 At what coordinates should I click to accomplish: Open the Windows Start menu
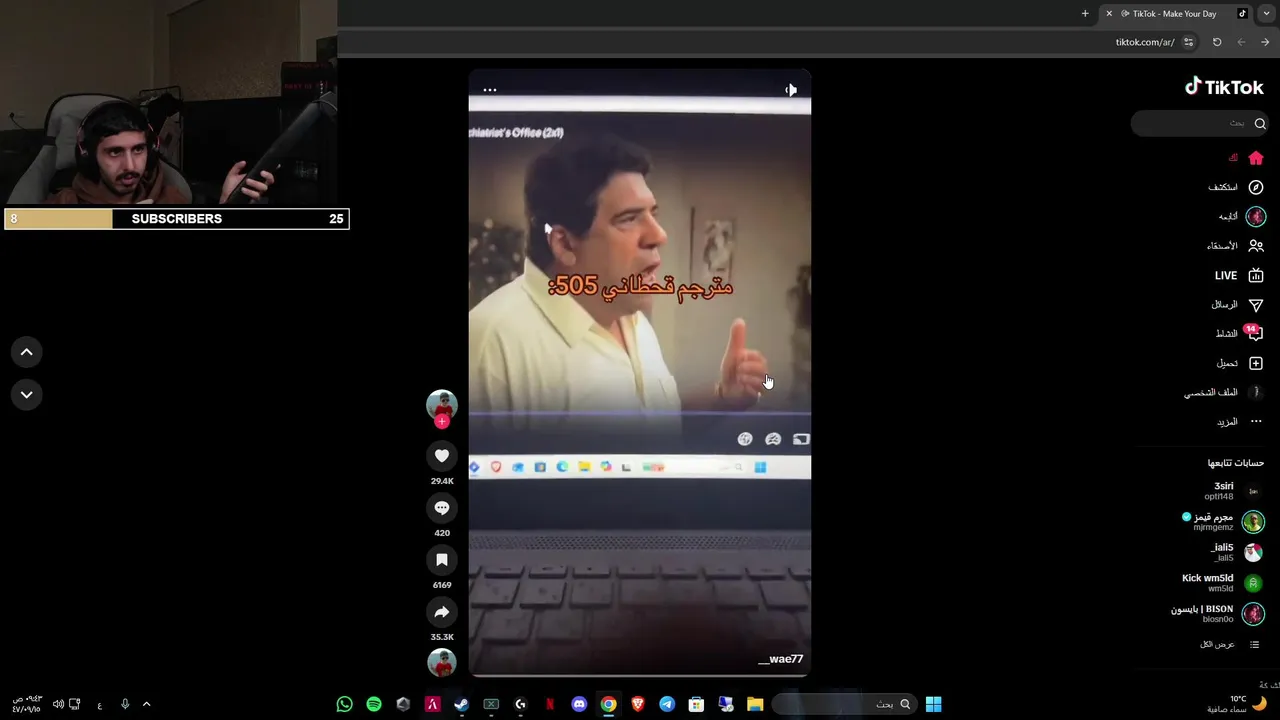tap(933, 704)
